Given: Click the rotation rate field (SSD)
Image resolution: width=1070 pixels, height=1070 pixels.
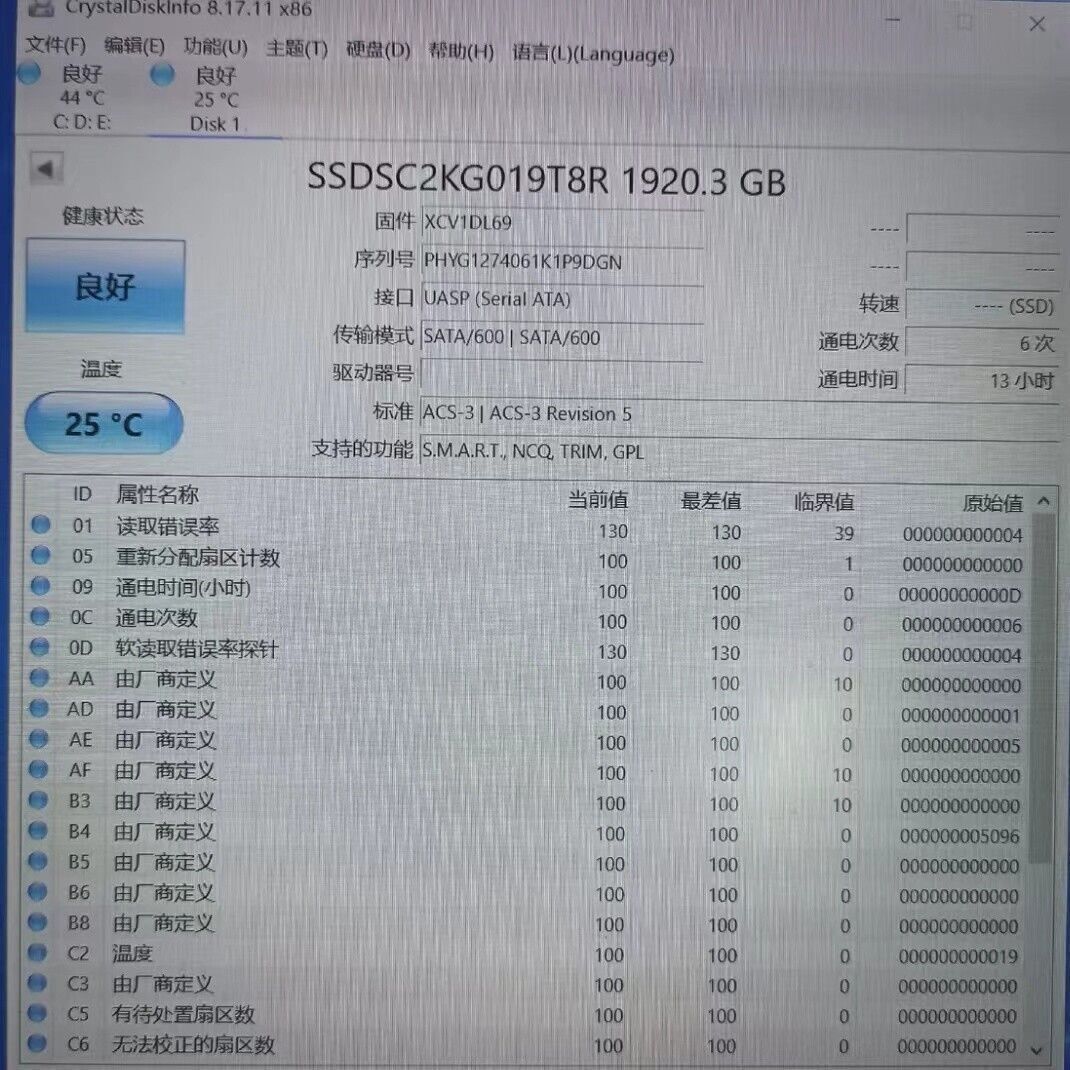Looking at the screenshot, I should coord(982,305).
